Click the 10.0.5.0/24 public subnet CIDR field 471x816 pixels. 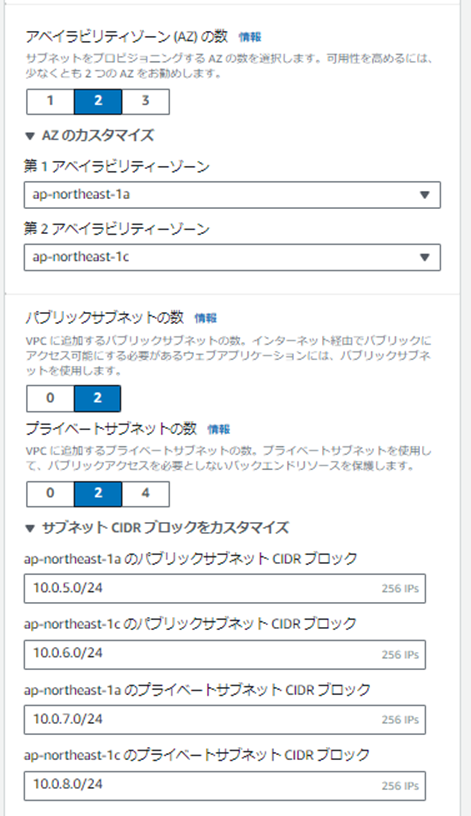(x=225, y=589)
